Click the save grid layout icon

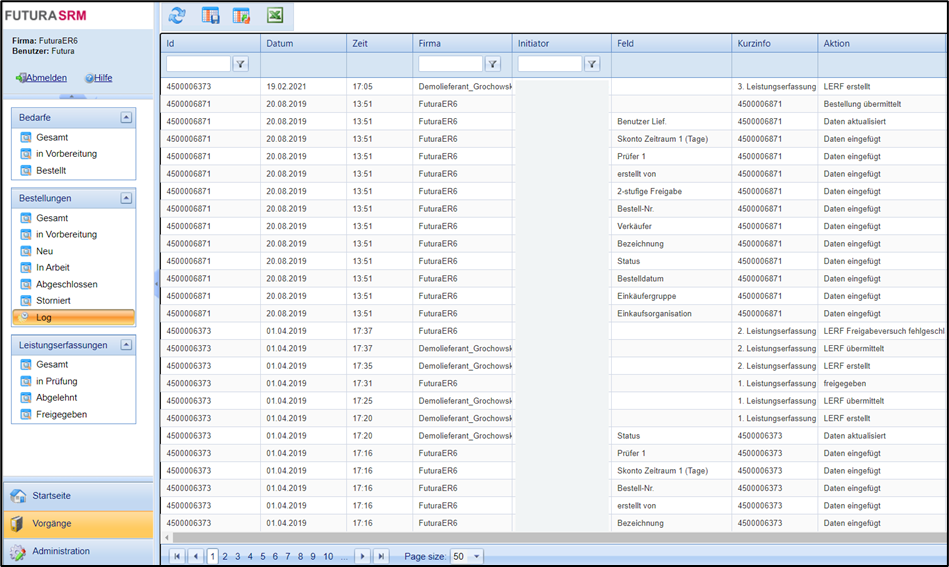(x=210, y=15)
